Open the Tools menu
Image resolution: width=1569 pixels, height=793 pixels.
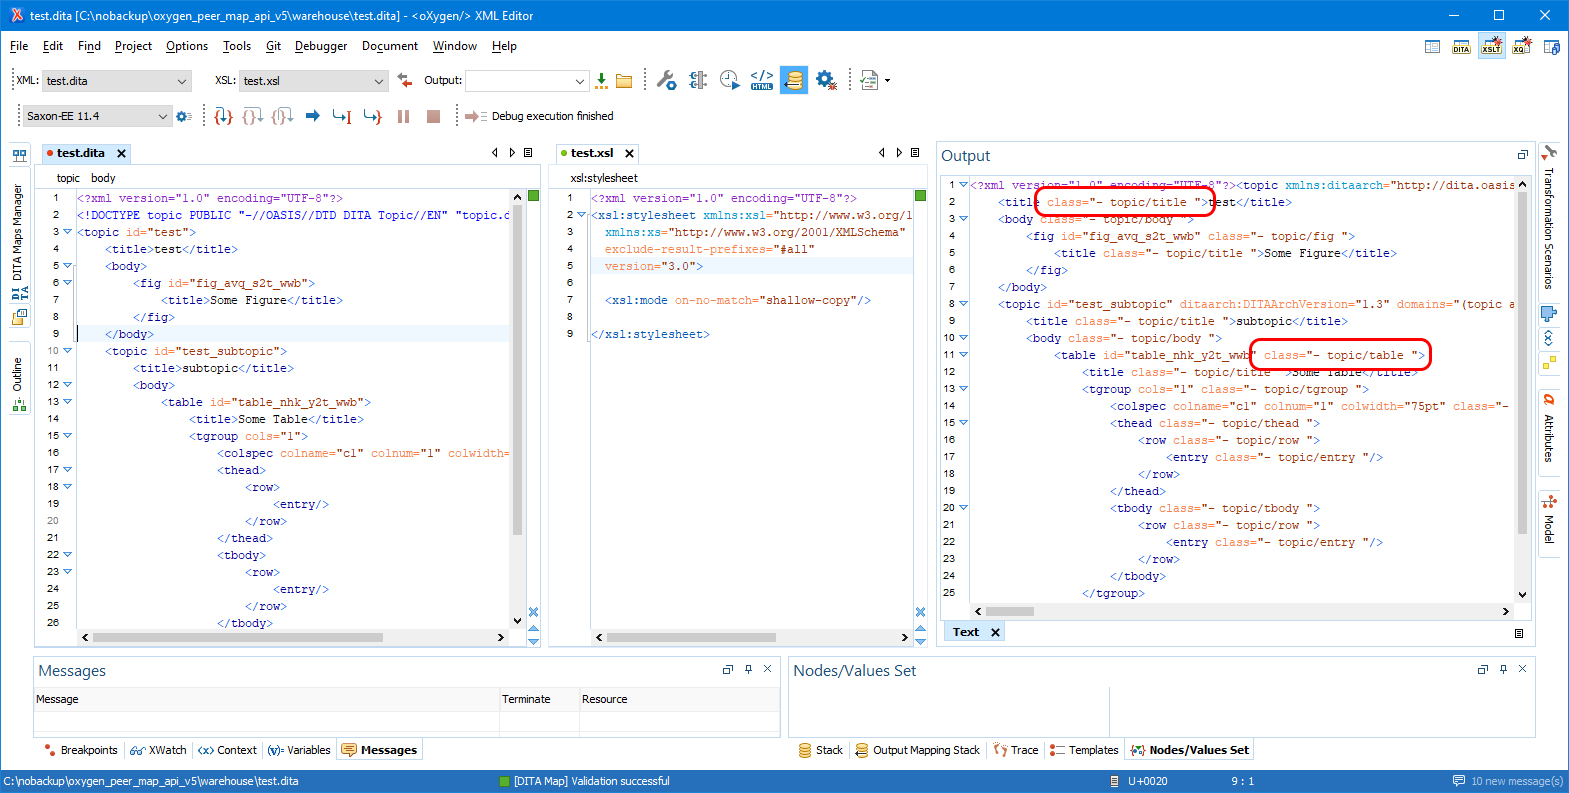pos(237,46)
